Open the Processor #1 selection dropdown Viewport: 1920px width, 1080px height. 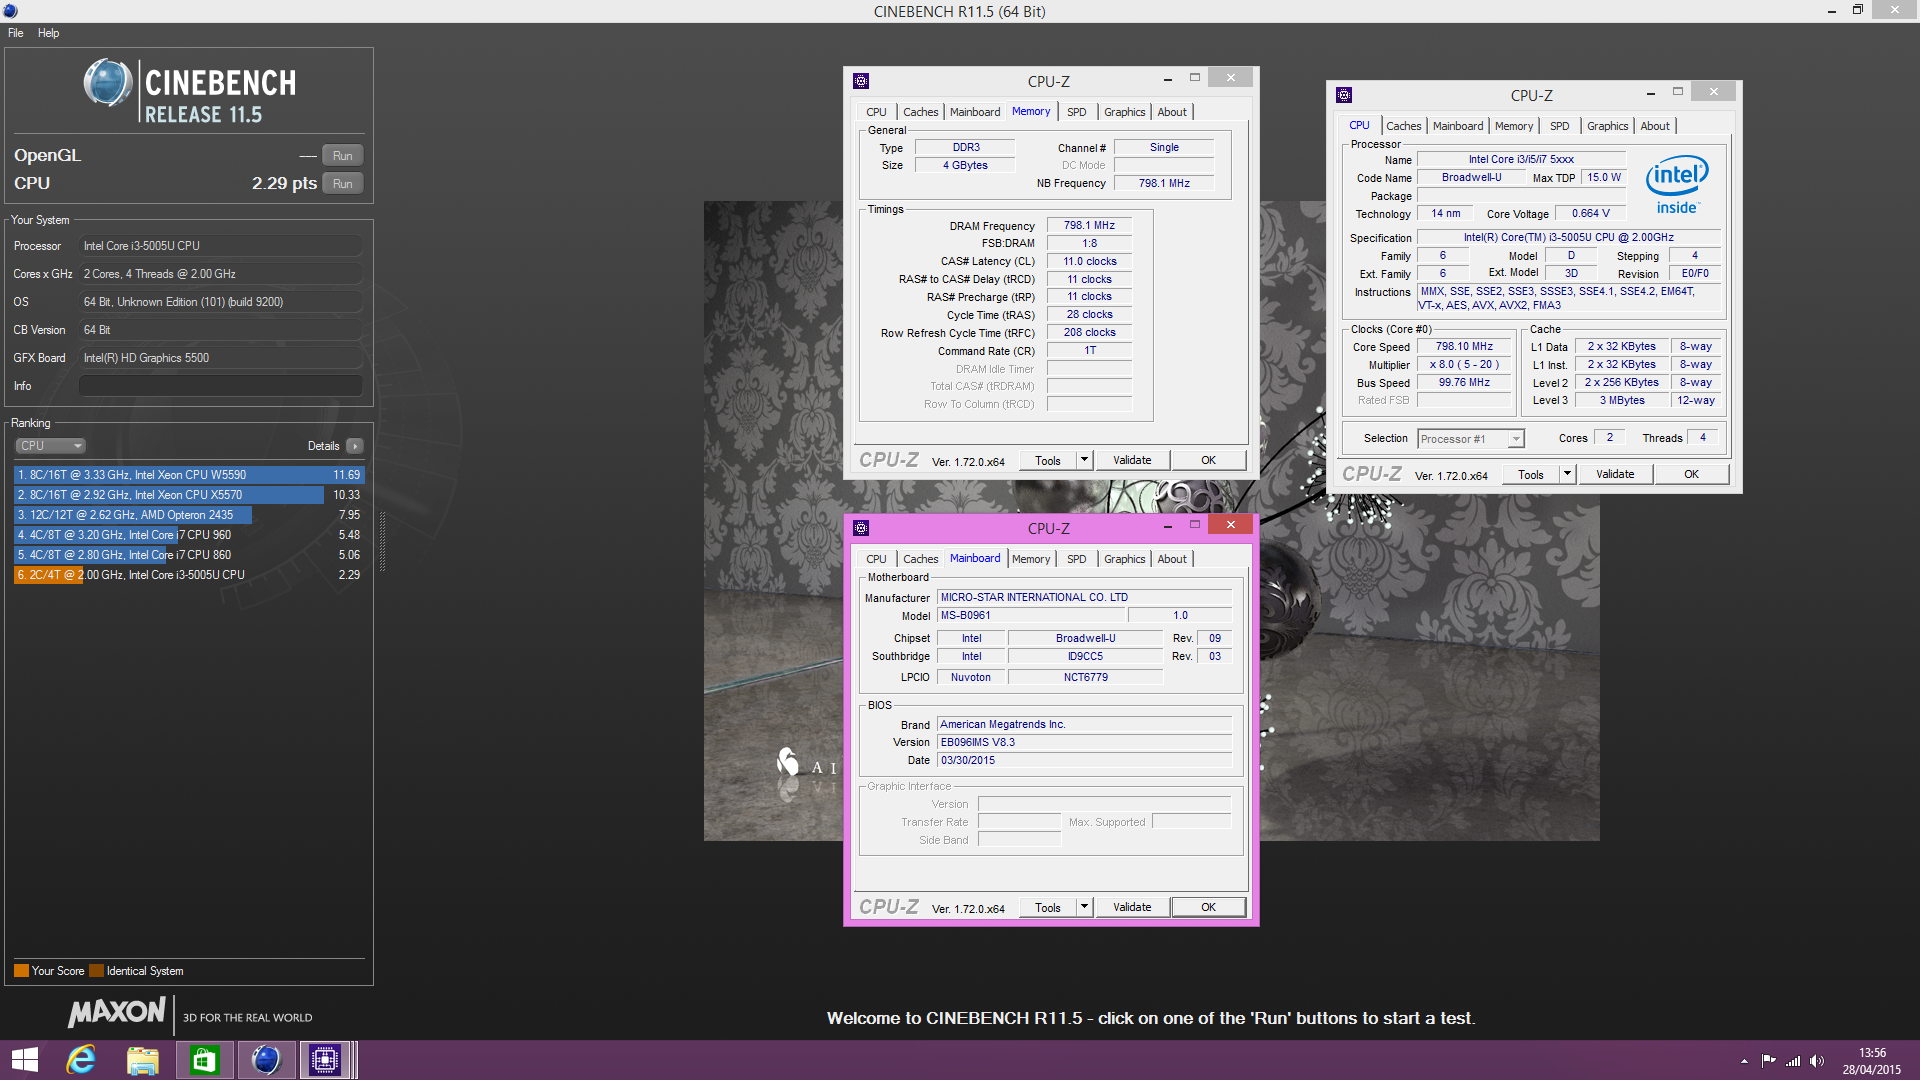[x=1471, y=439]
